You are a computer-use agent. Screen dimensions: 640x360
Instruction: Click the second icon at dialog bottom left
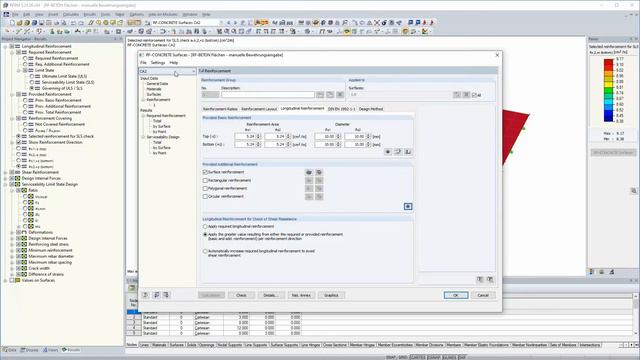[x=156, y=295]
